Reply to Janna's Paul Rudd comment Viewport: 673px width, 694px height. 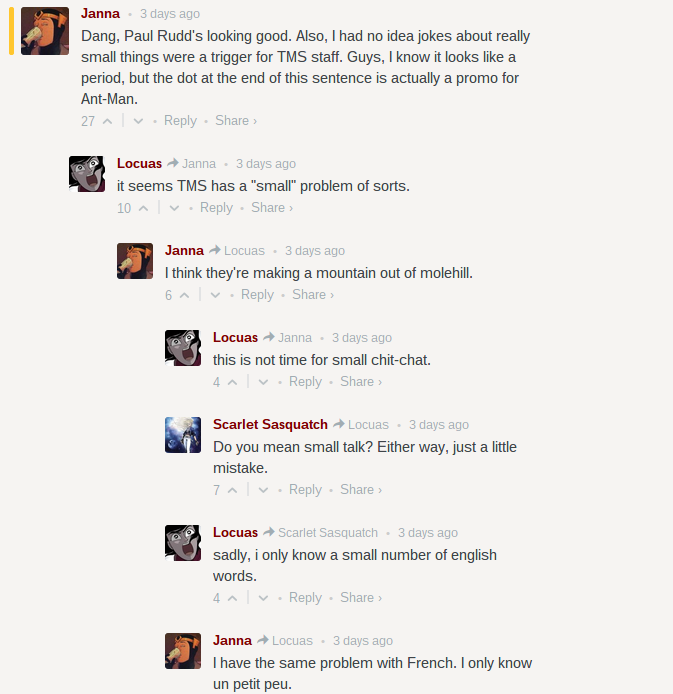coord(180,121)
